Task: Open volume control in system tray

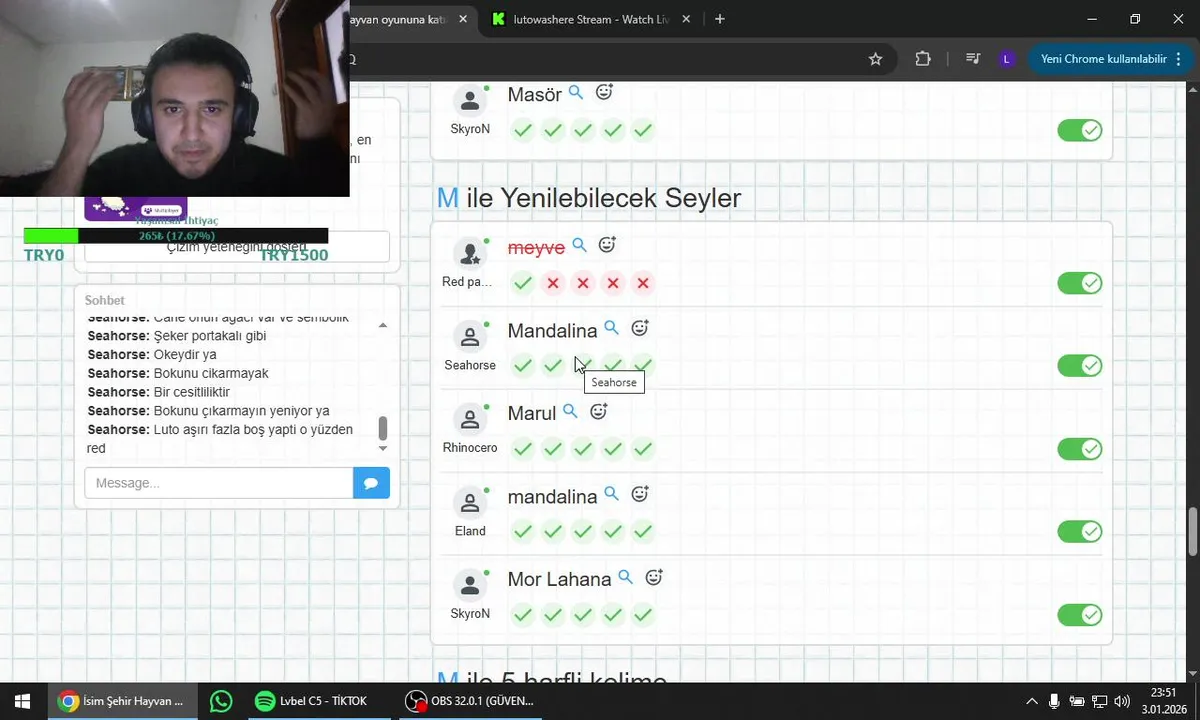Action: [x=1121, y=701]
